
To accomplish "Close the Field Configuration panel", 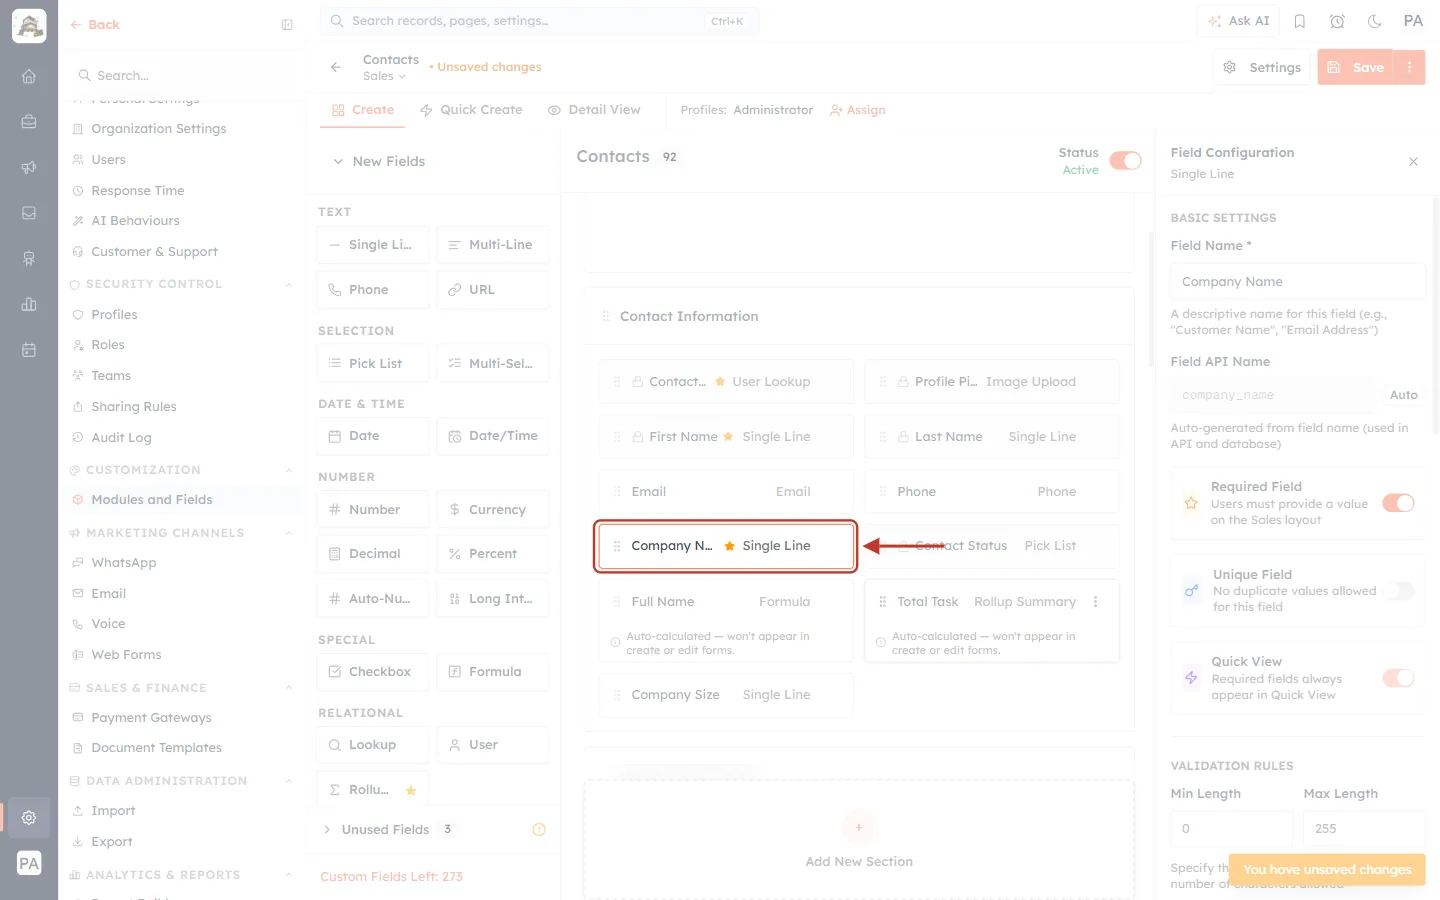I will tap(1413, 162).
